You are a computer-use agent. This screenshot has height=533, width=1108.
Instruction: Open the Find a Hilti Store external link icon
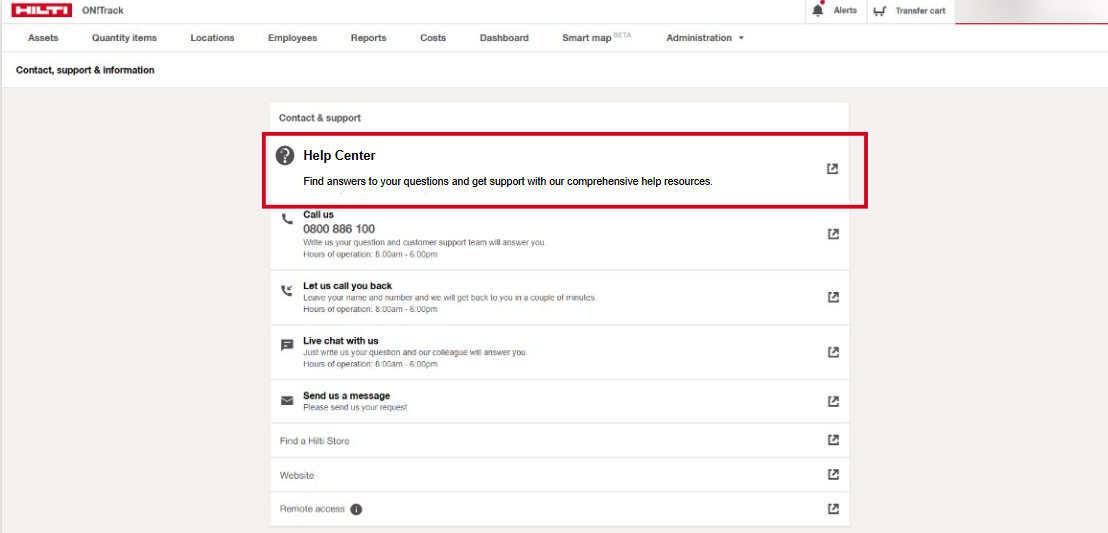tap(832, 440)
